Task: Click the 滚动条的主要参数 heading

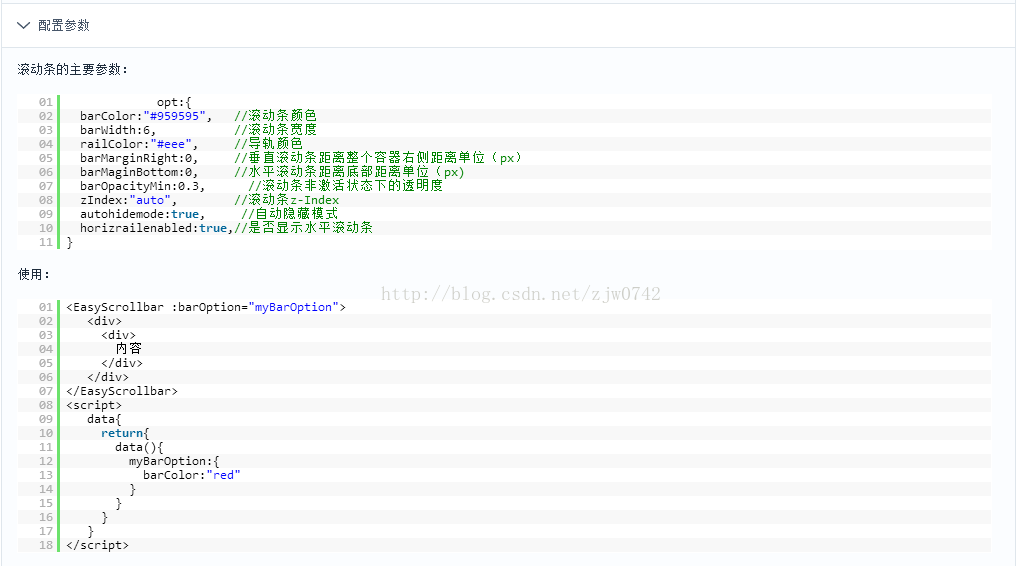Action: click(x=72, y=69)
